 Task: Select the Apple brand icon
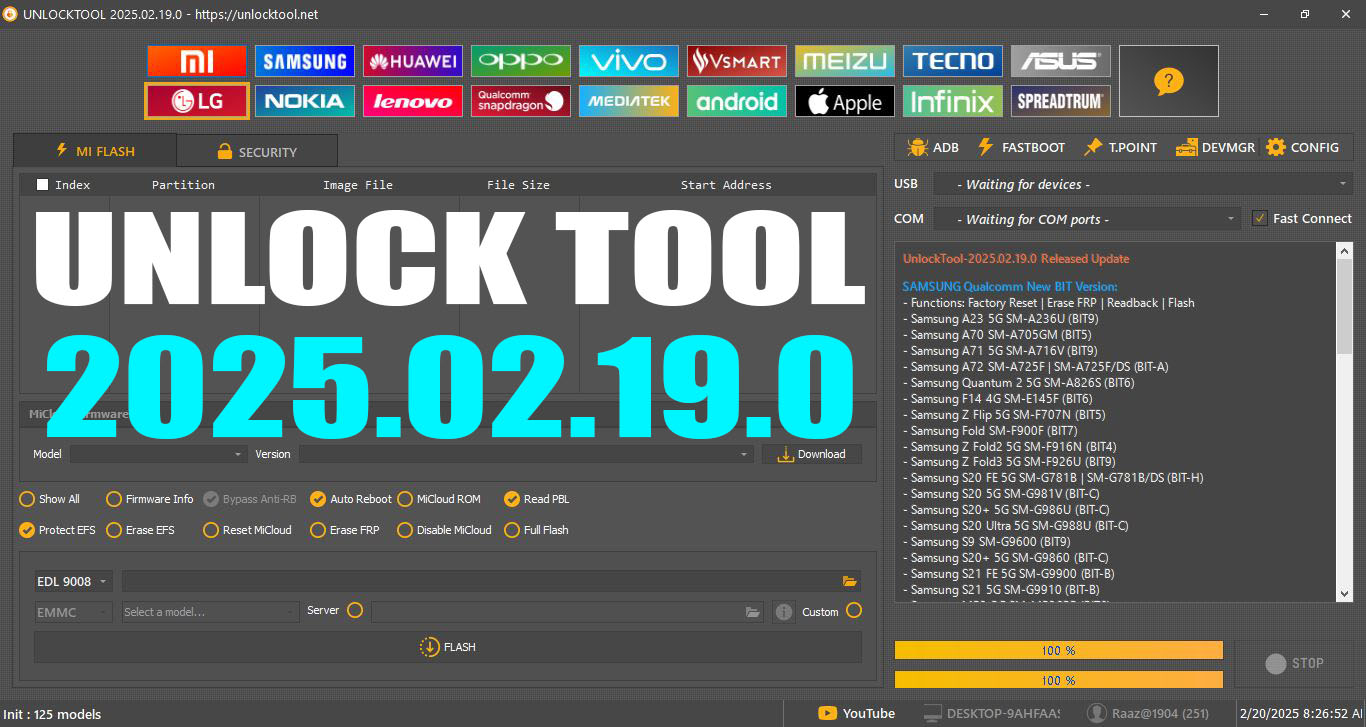[x=845, y=101]
